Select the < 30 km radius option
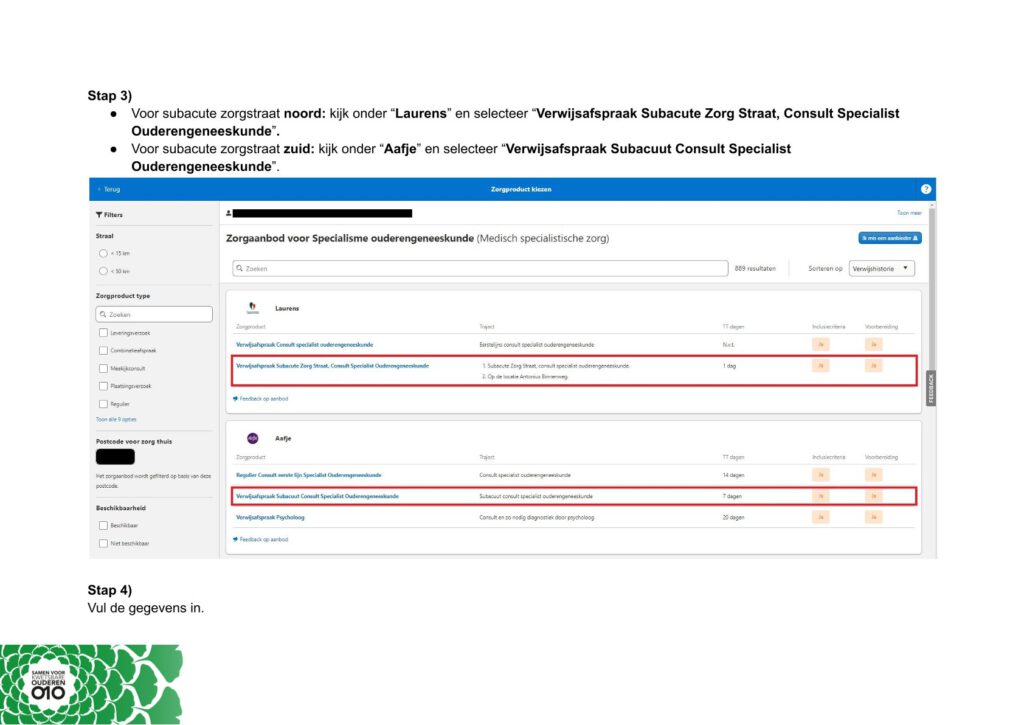1024x725 pixels. click(103, 271)
